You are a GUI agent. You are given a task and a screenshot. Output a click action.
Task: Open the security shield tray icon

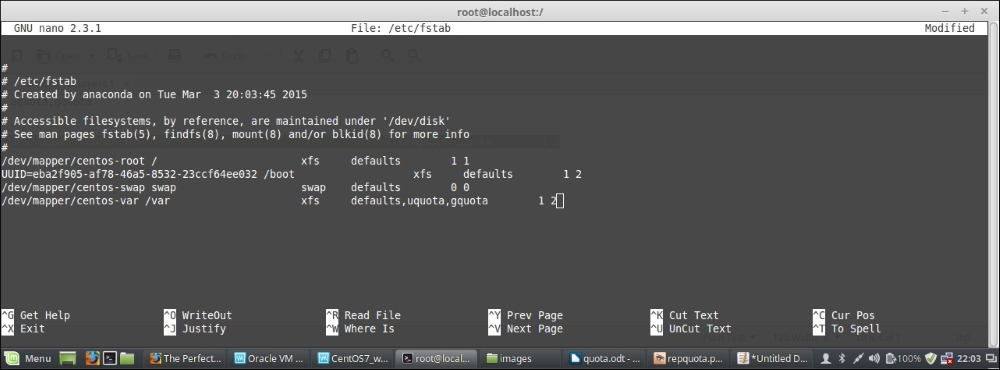931,359
